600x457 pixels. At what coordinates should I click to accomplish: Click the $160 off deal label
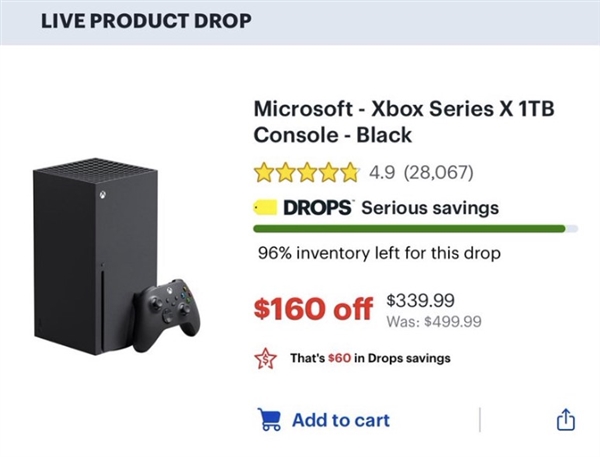click(x=313, y=308)
